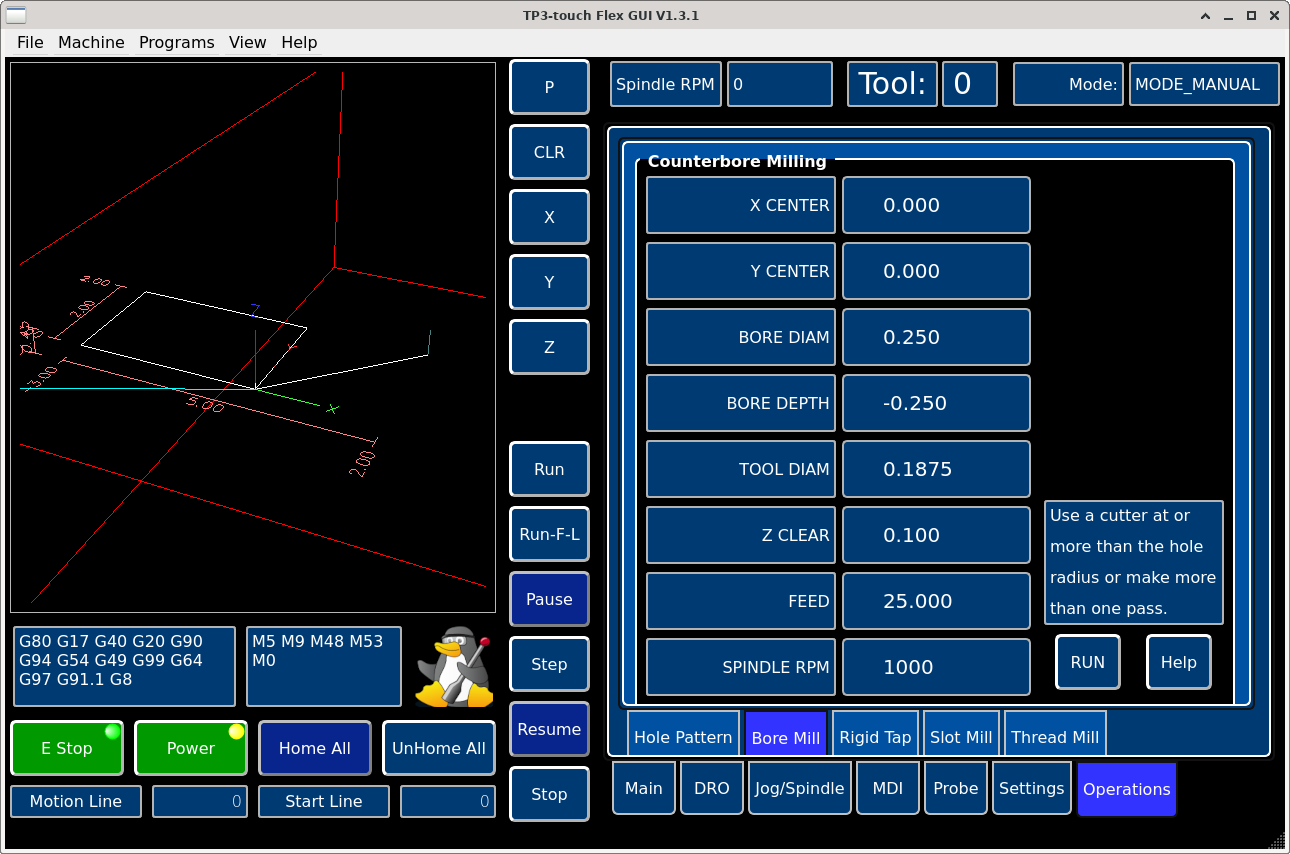Viewport: 1290px width, 854px height.
Task: Click the 3D toolpath preview area
Action: click(x=253, y=337)
